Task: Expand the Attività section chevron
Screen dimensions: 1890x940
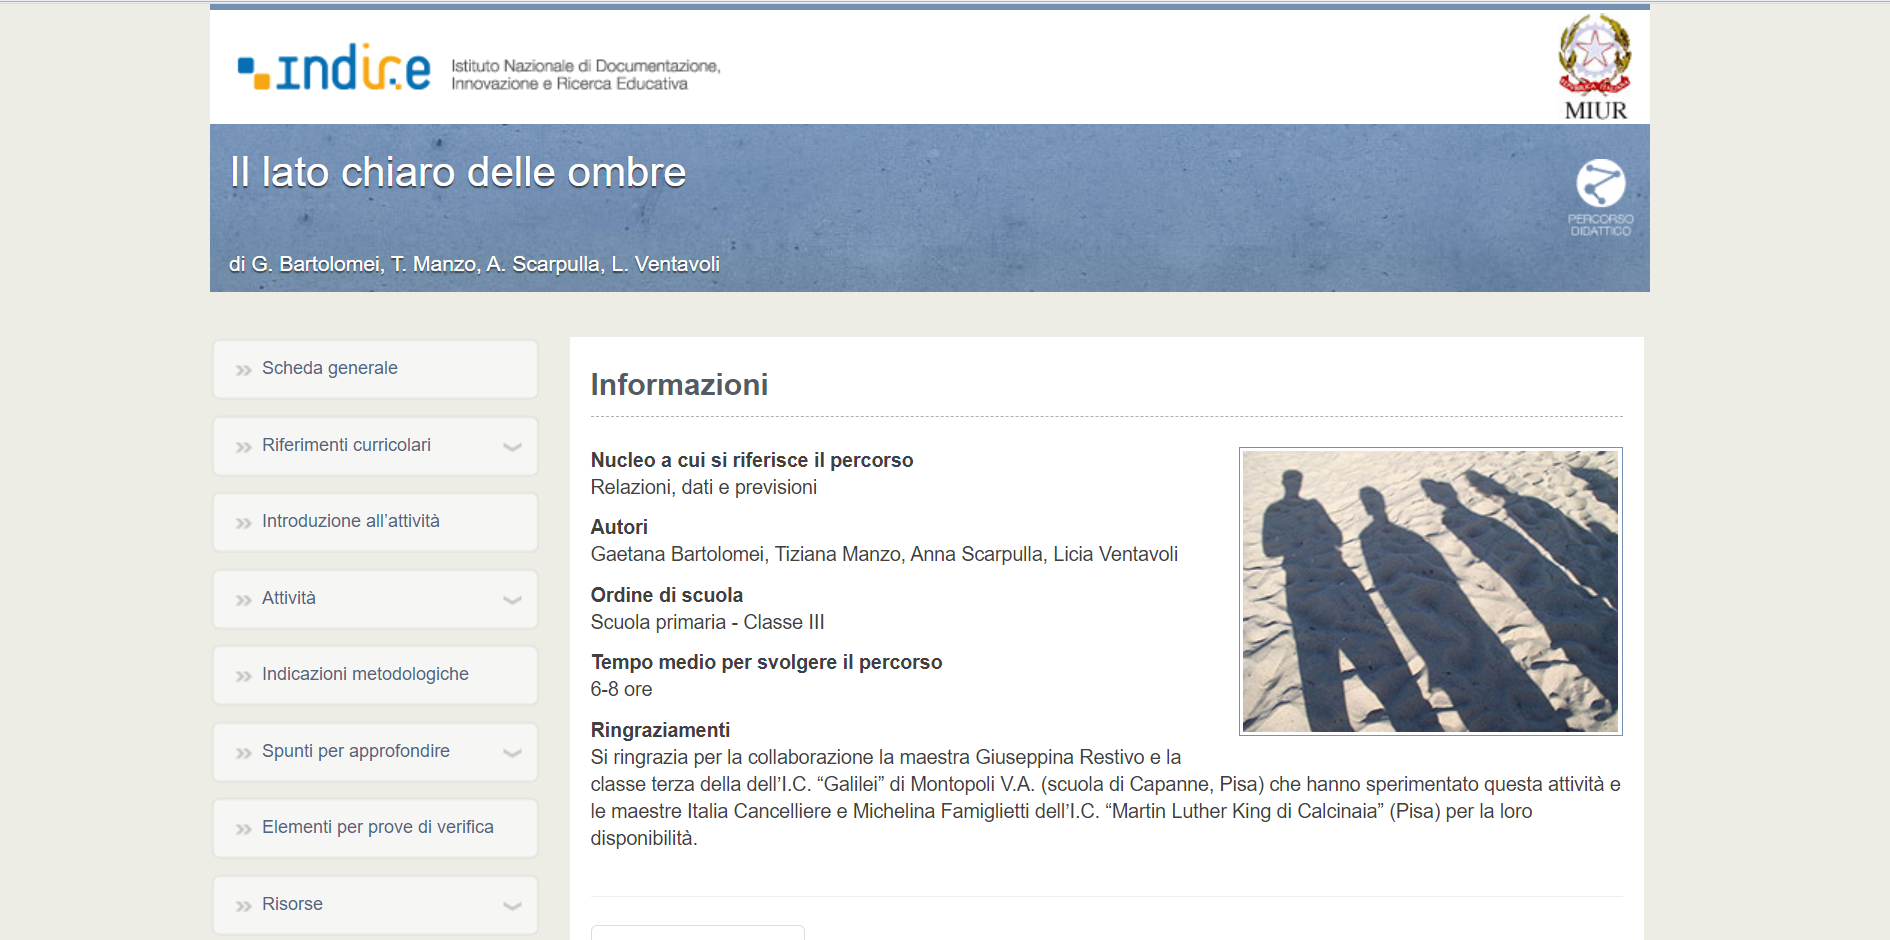Action: click(512, 600)
